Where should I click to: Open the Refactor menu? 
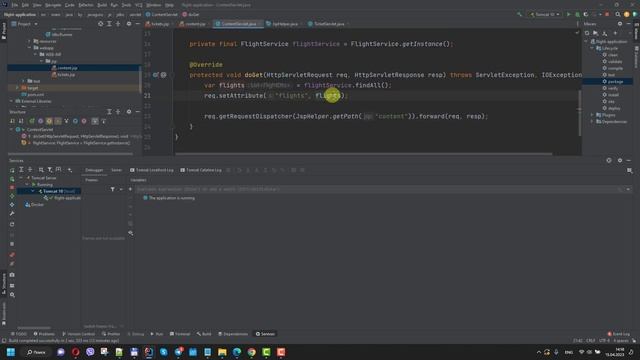[x=86, y=5]
